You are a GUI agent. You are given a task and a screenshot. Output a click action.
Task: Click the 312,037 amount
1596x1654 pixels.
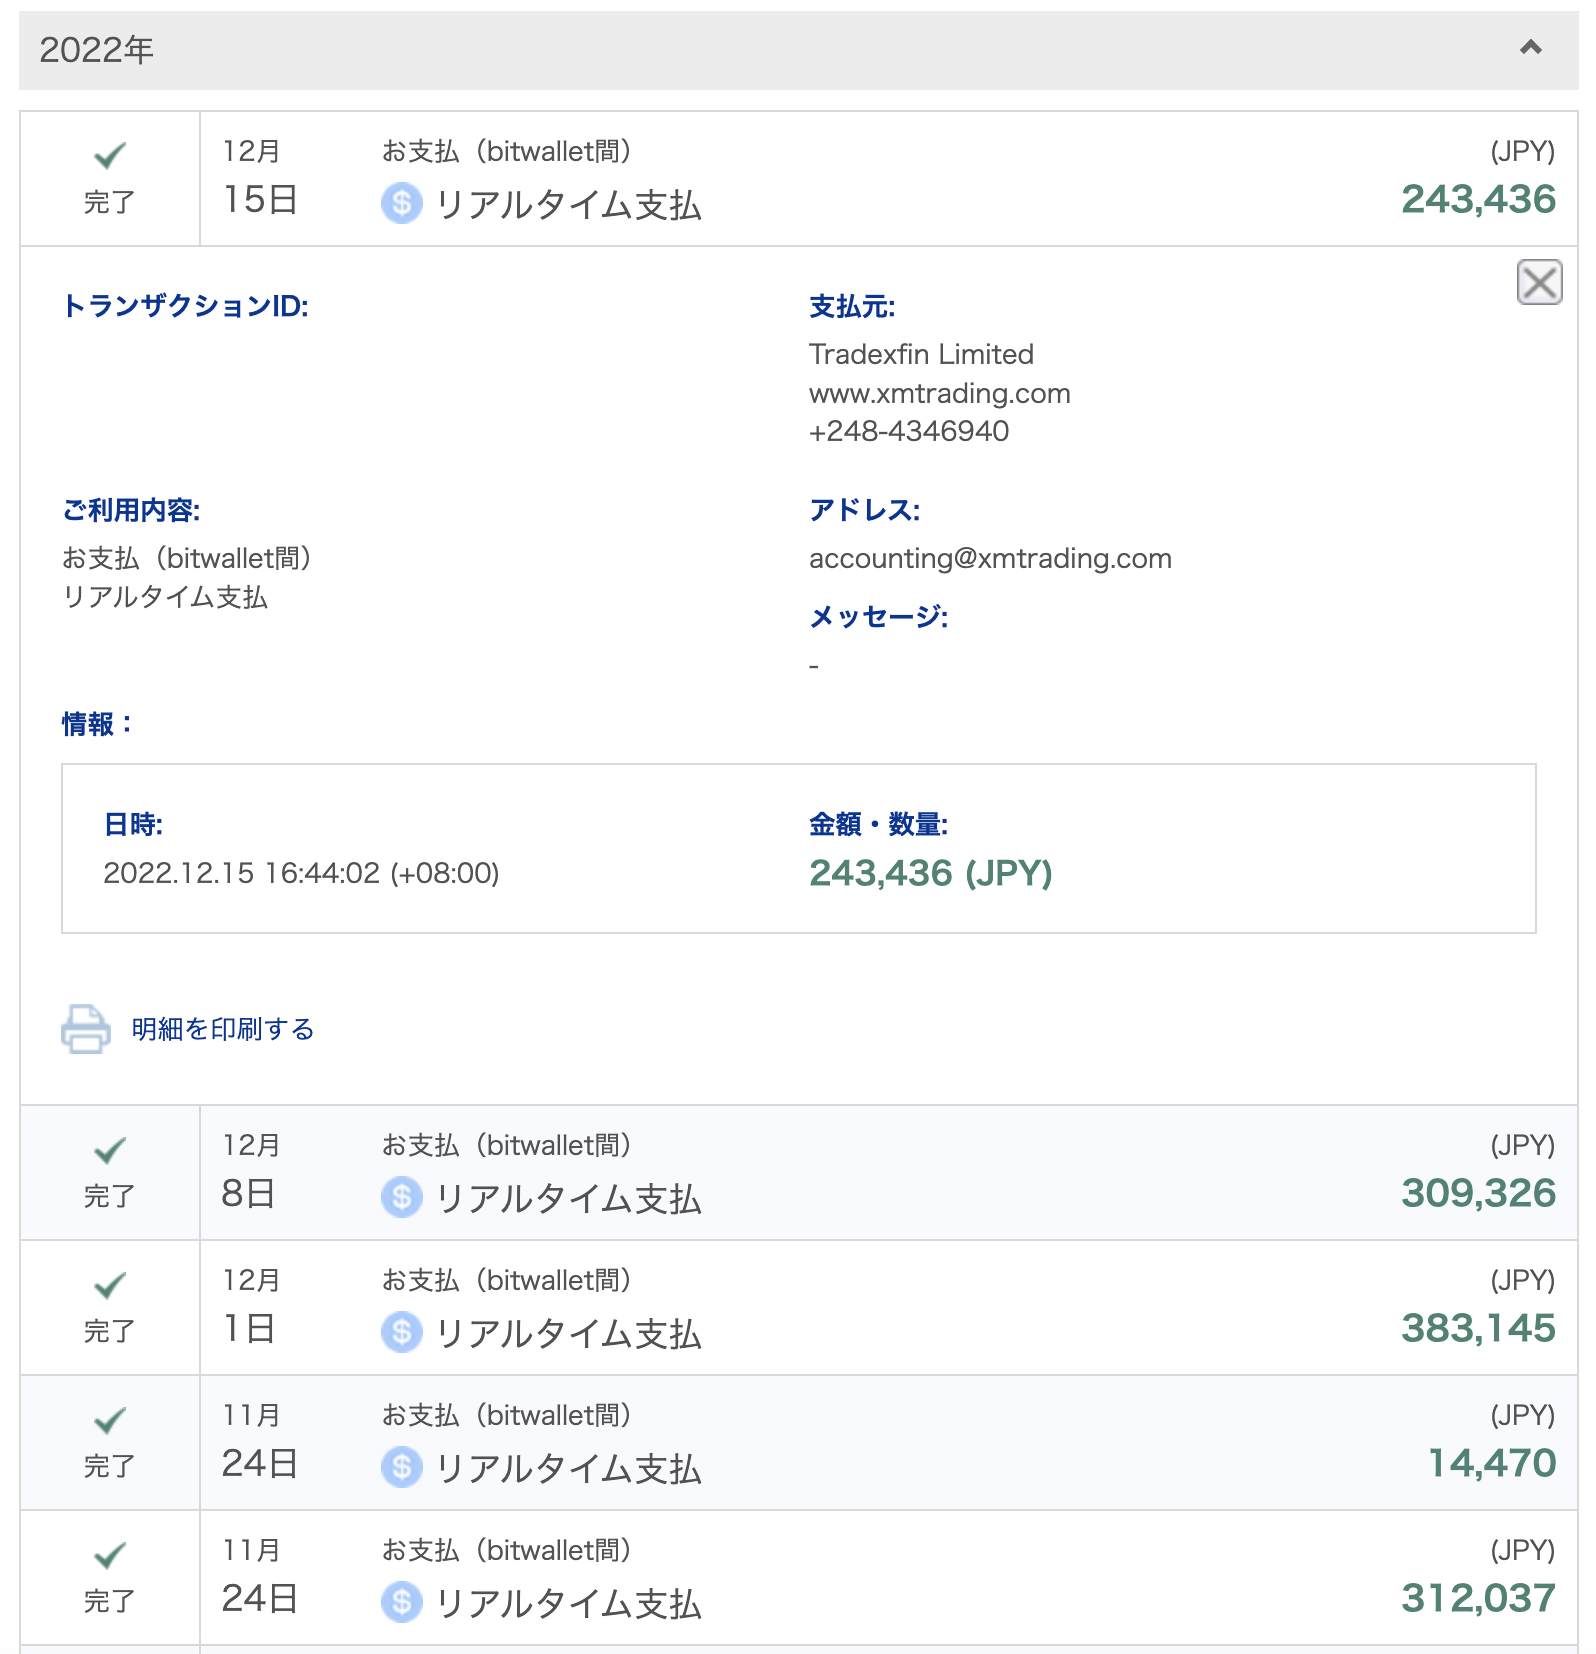(1478, 1598)
